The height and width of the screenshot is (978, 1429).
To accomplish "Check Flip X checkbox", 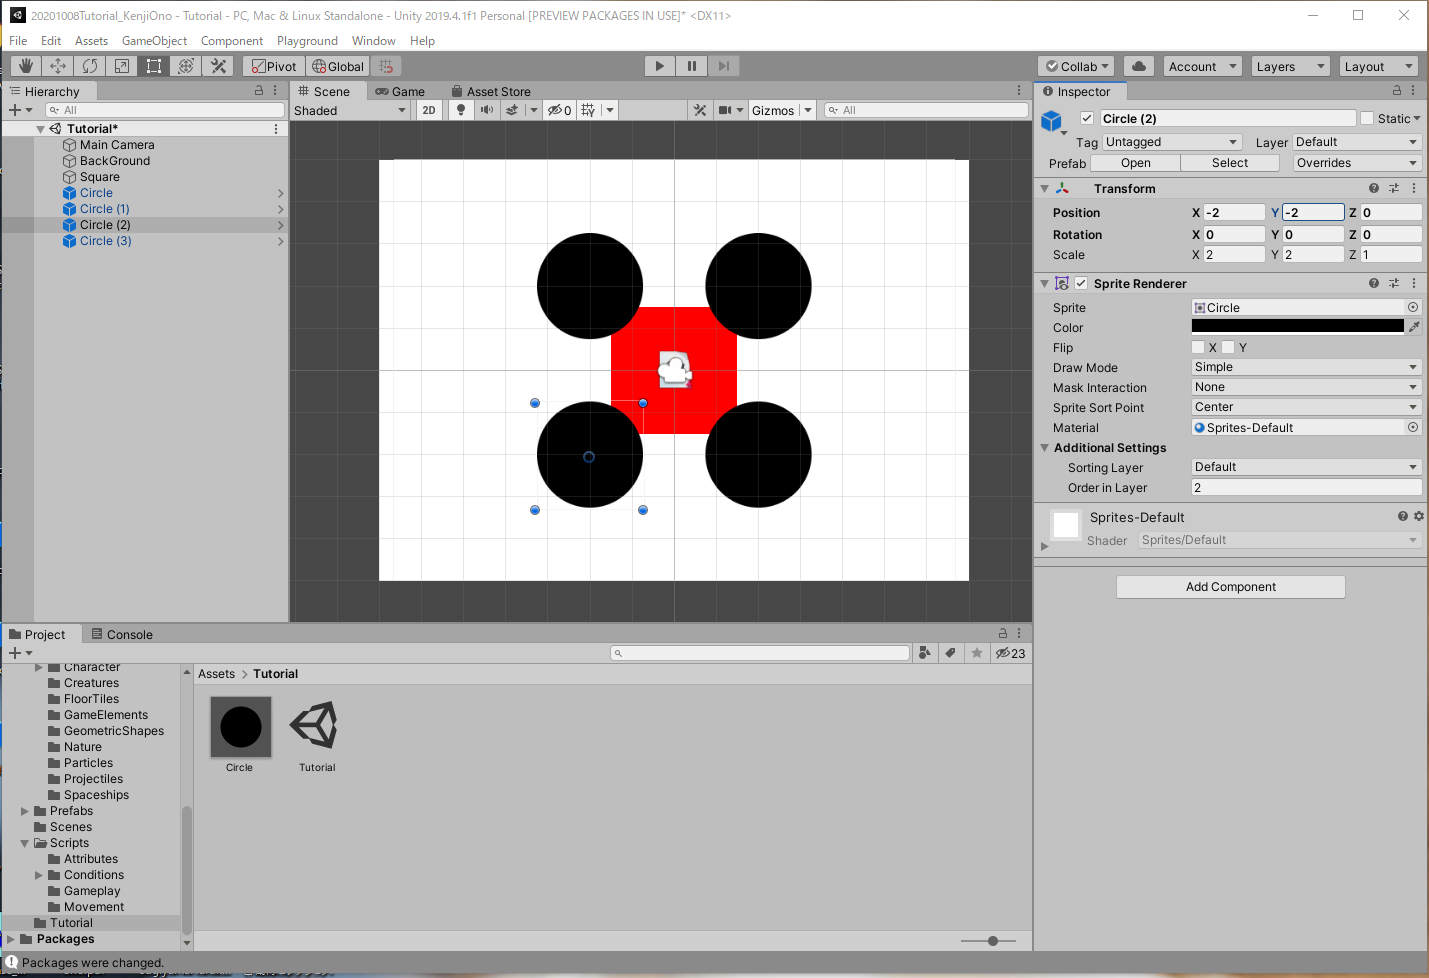I will tap(1198, 347).
